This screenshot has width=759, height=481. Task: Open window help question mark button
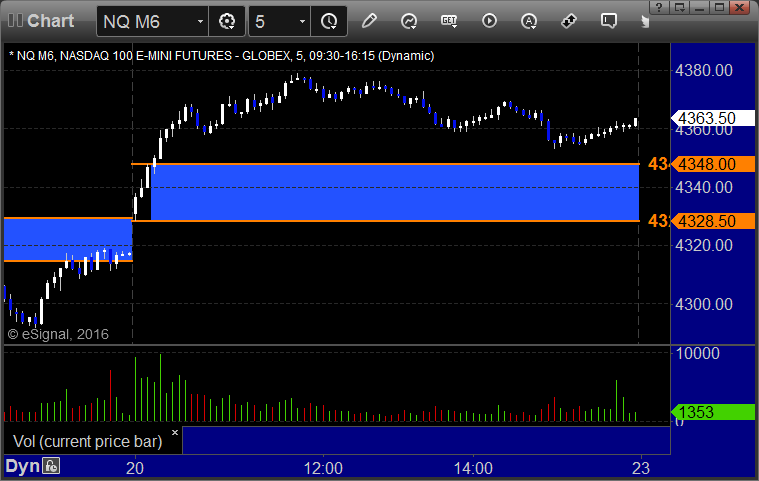[658, 7]
